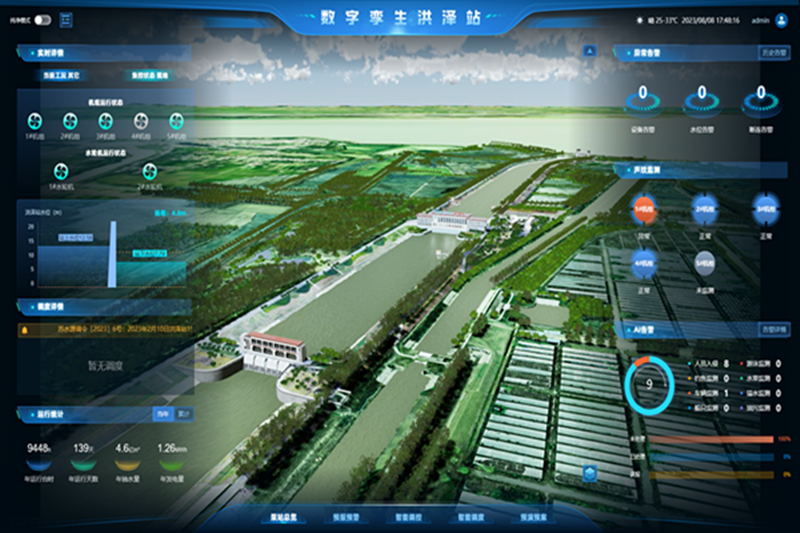The width and height of the screenshot is (800, 533).
Task: Select the grey 4#机组 fan icon
Action: pyautogui.click(x=139, y=120)
